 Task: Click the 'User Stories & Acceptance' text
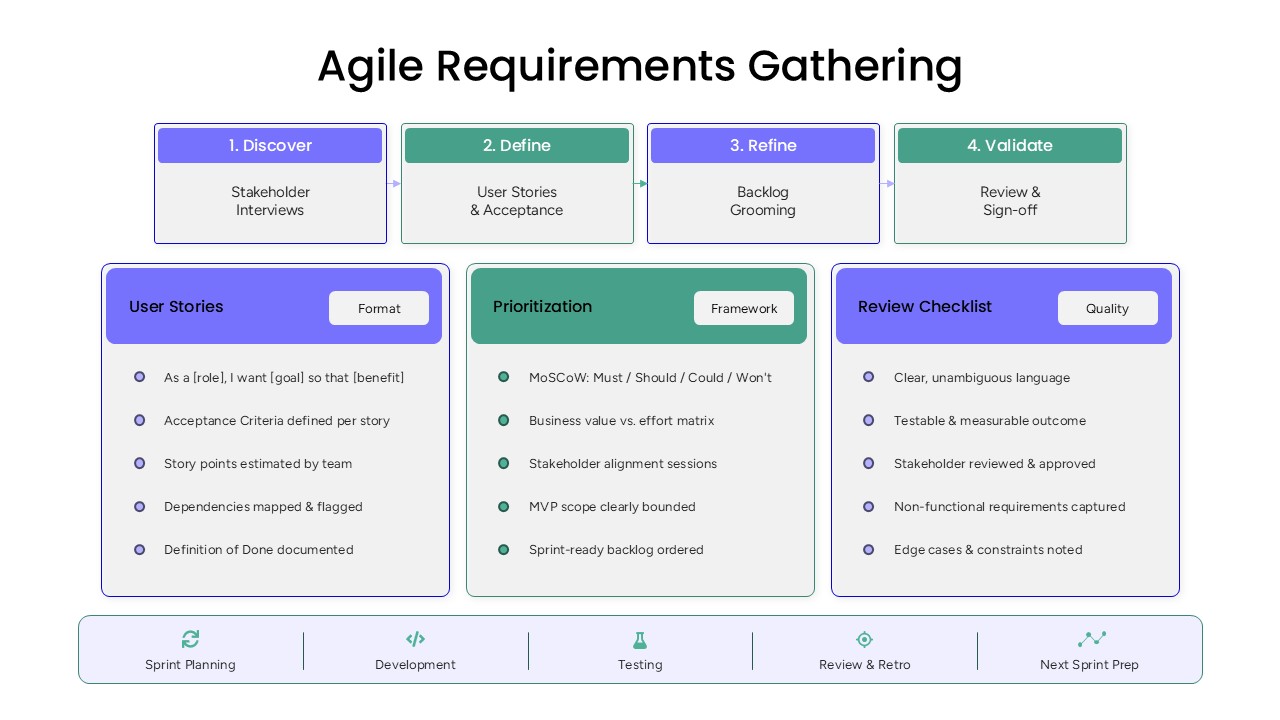(x=517, y=201)
